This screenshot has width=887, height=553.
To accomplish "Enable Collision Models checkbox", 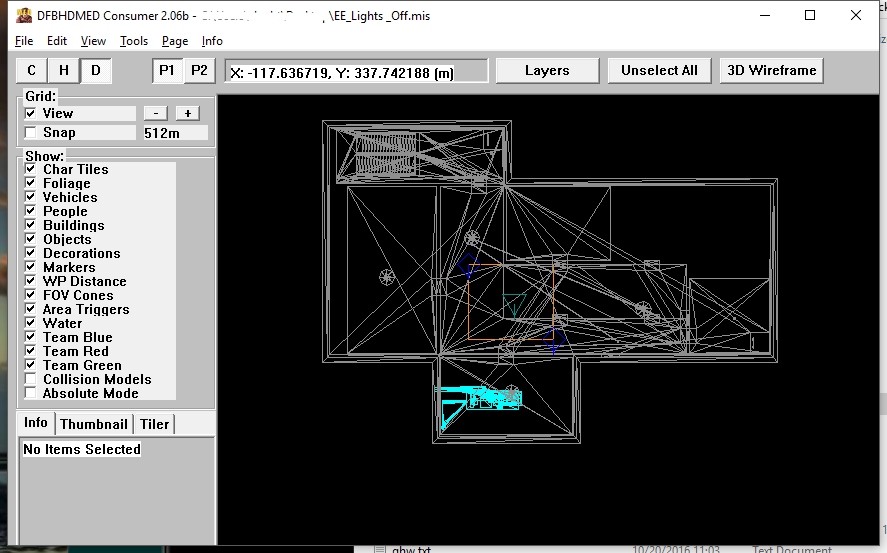I will point(31,379).
